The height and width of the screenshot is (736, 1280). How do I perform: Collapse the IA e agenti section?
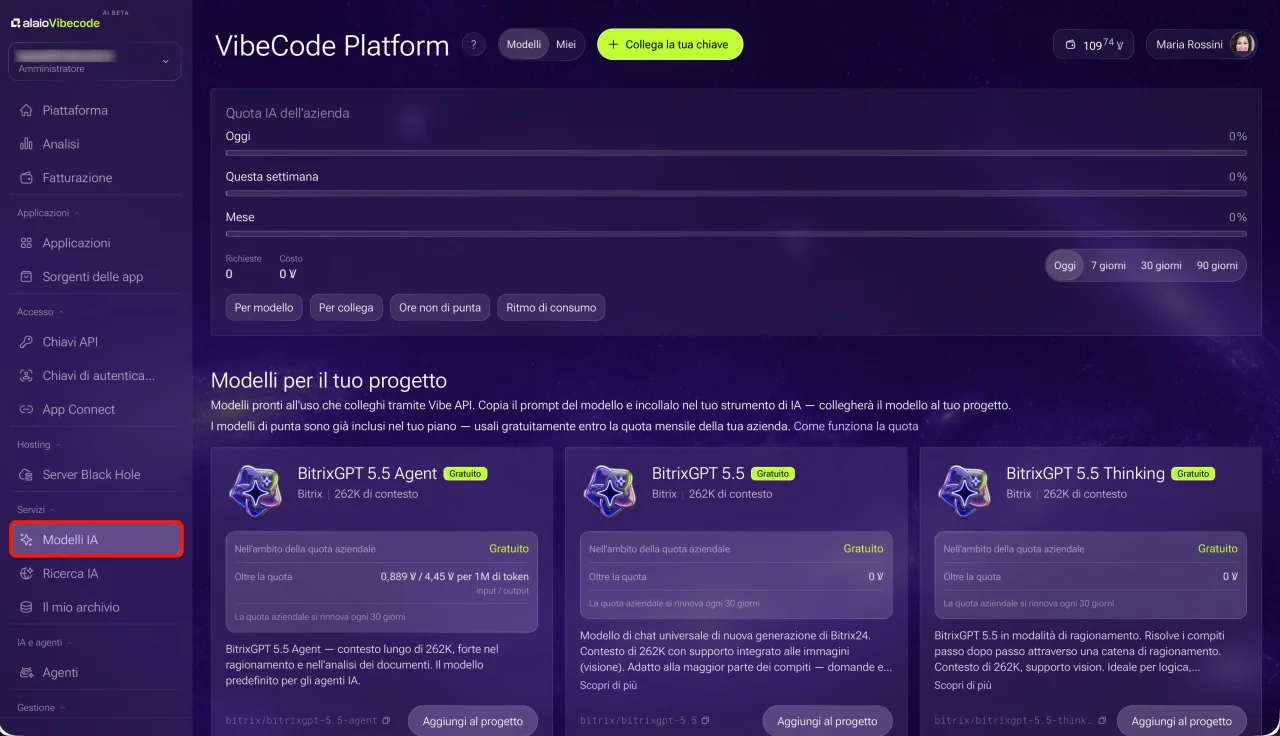coord(44,643)
